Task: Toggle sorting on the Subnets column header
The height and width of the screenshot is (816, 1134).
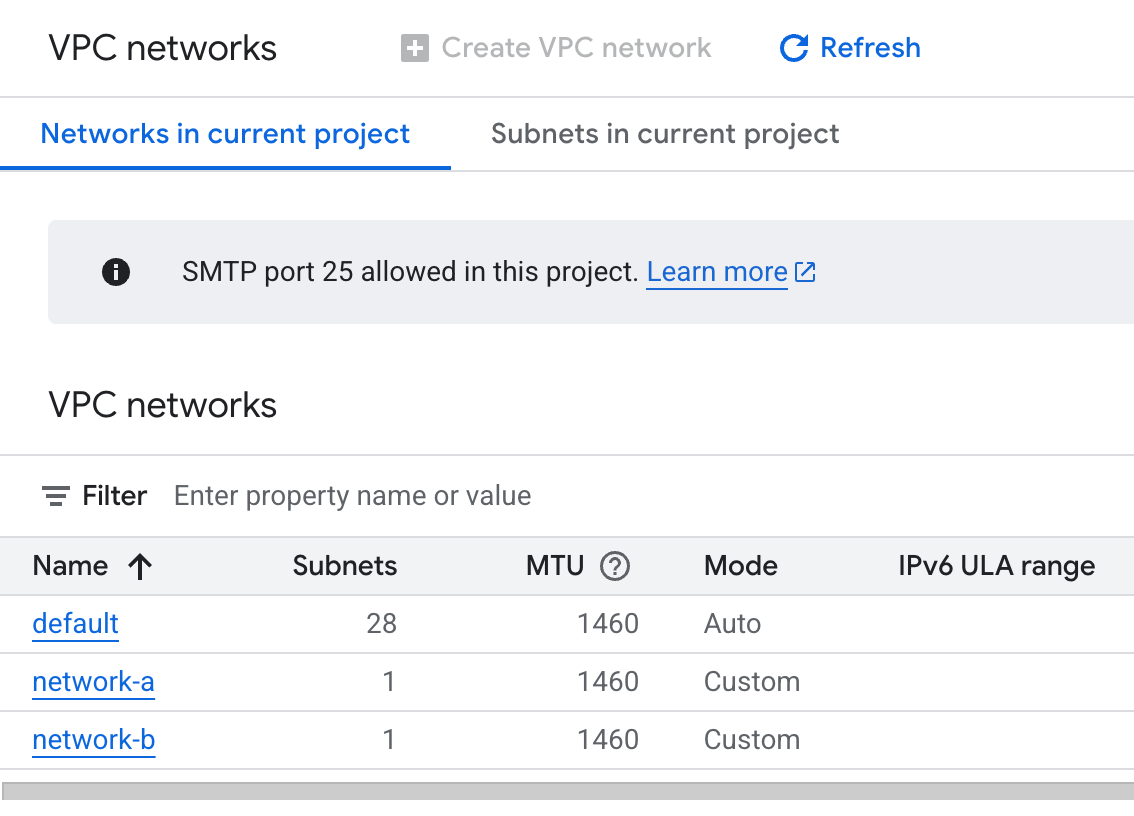Action: coord(344,566)
